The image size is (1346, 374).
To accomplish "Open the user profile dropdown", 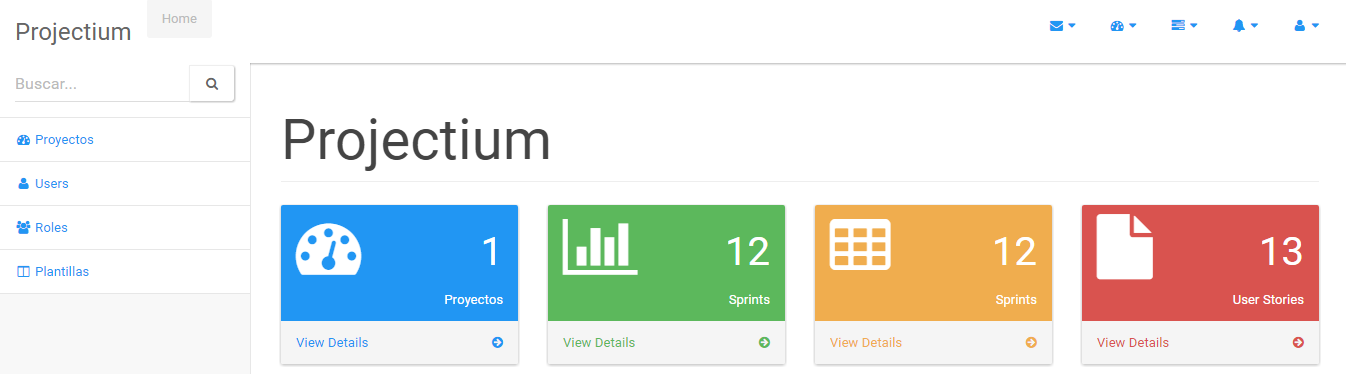I will coord(1306,26).
